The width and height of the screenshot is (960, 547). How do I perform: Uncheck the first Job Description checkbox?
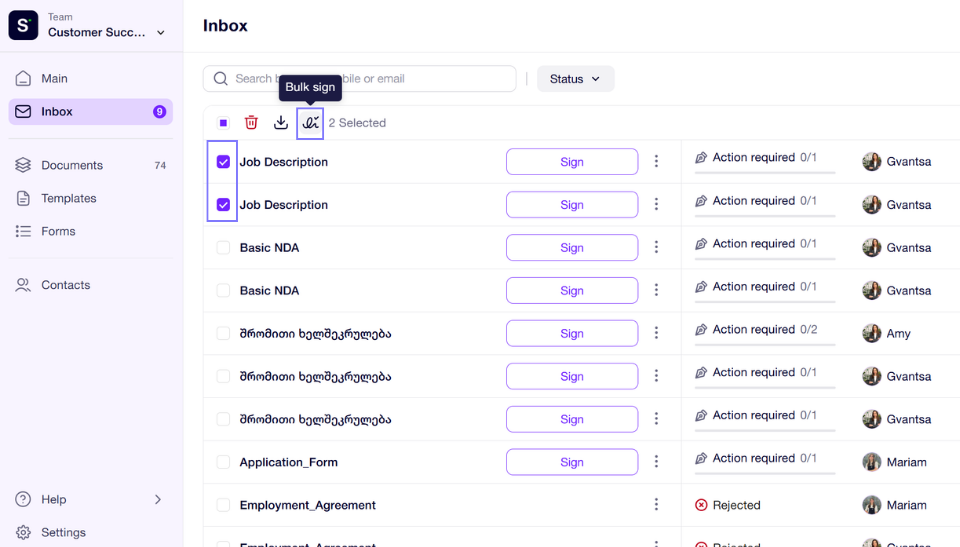pos(223,162)
